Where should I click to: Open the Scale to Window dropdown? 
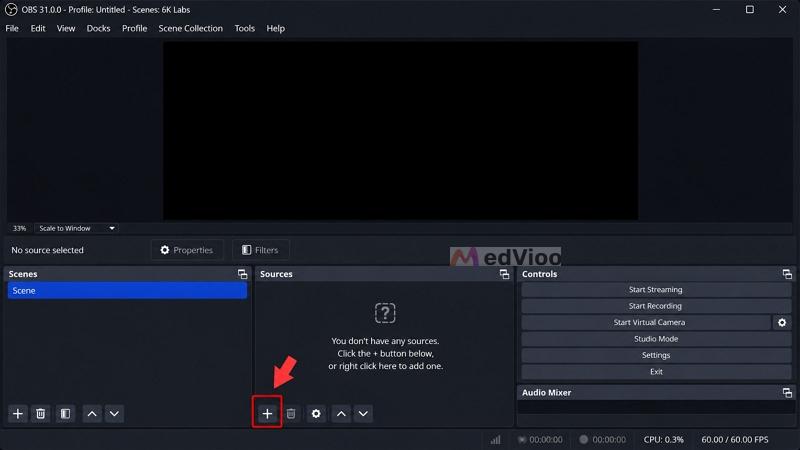point(77,228)
